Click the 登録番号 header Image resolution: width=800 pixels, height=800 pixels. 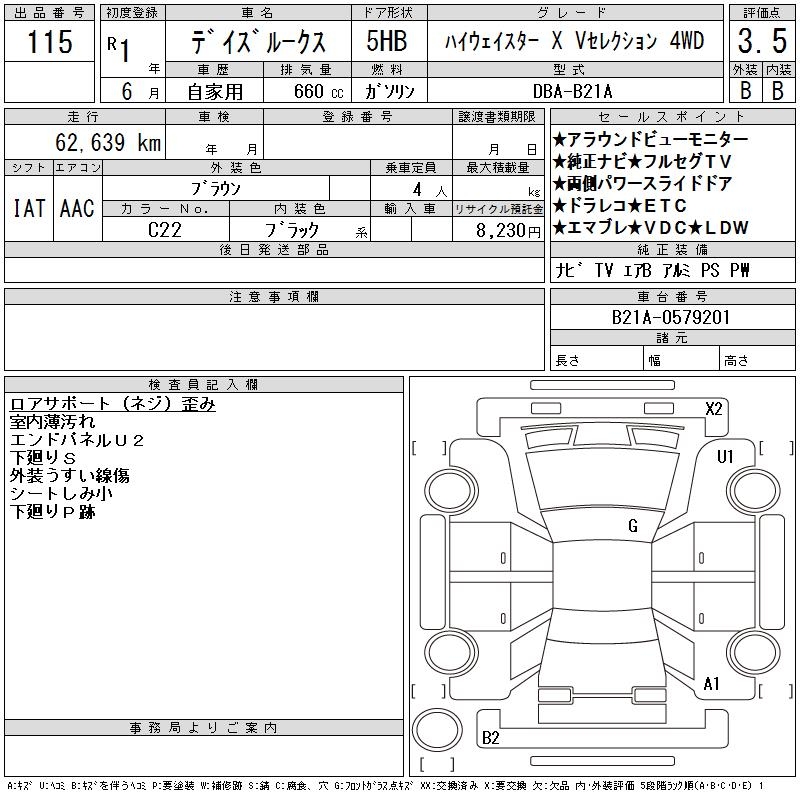pos(358,116)
